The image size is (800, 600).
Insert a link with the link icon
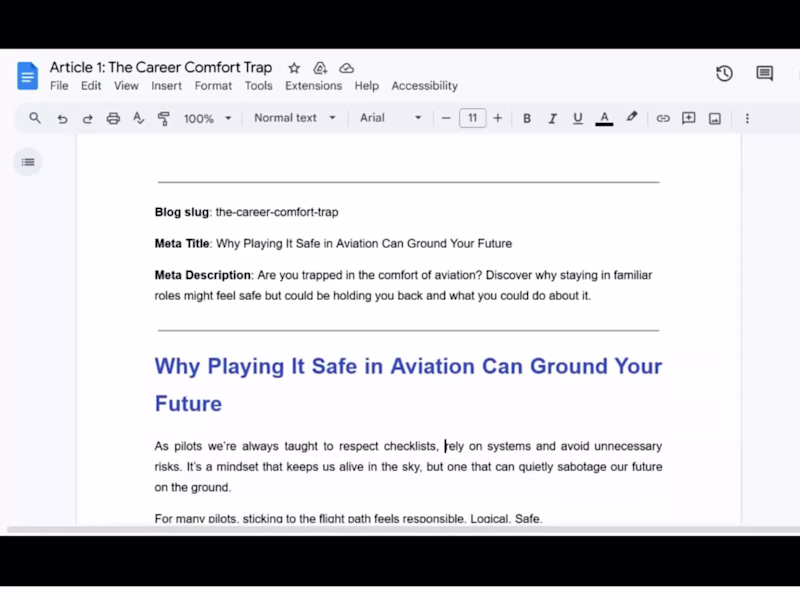click(x=663, y=118)
